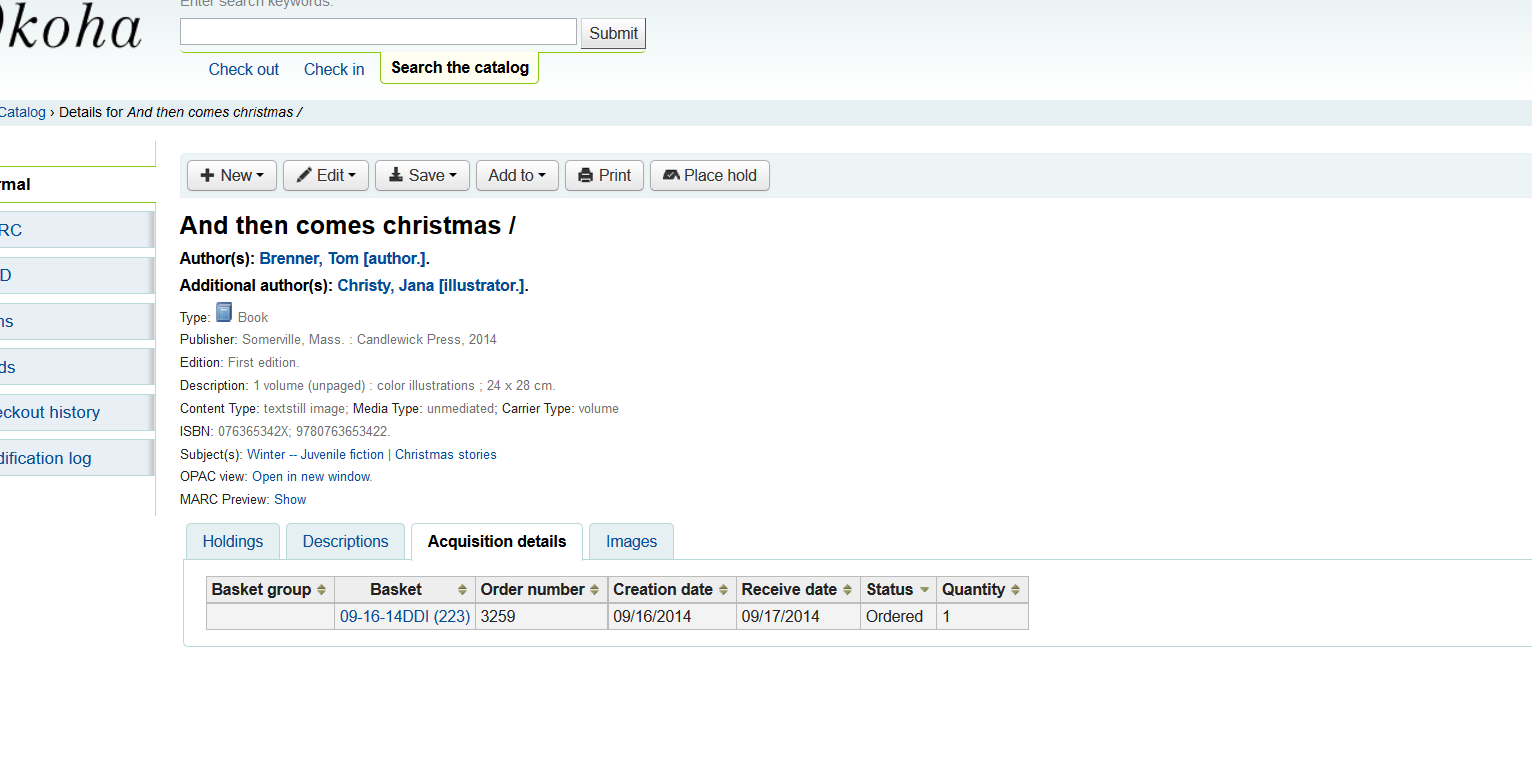Sort table by Quantity column arrows

[x=1015, y=590]
